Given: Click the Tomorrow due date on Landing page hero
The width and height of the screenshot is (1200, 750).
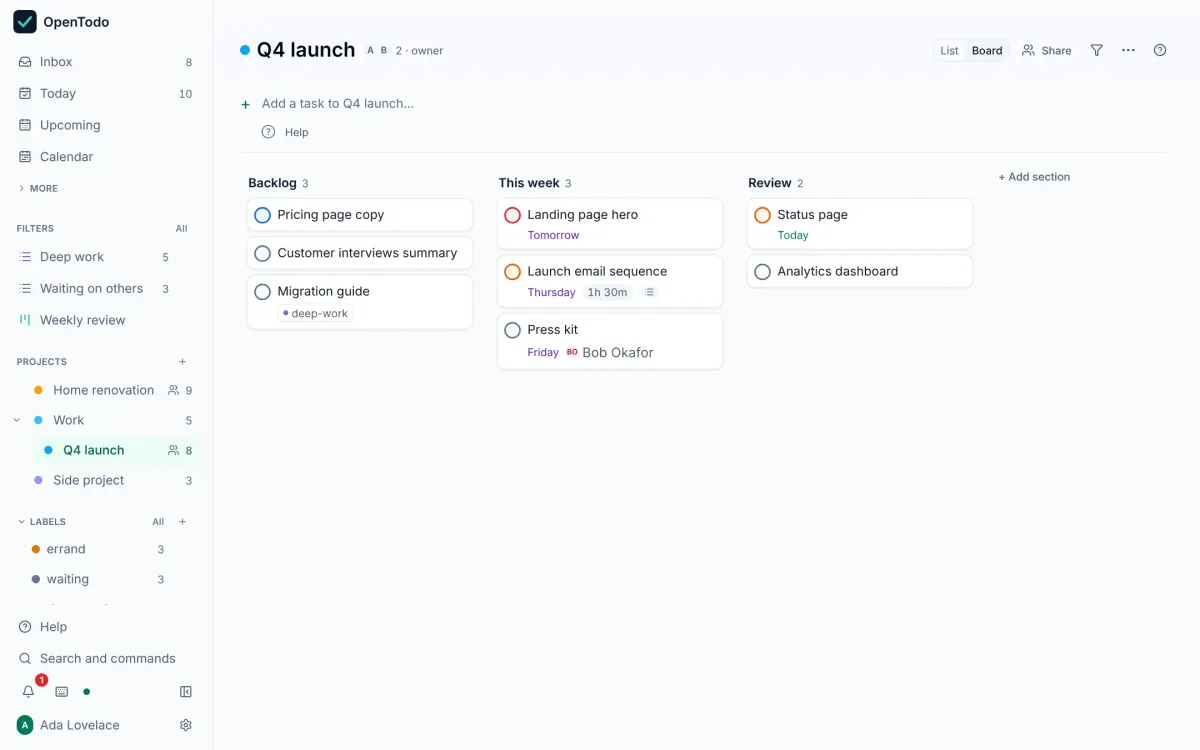Looking at the screenshot, I should tap(554, 235).
